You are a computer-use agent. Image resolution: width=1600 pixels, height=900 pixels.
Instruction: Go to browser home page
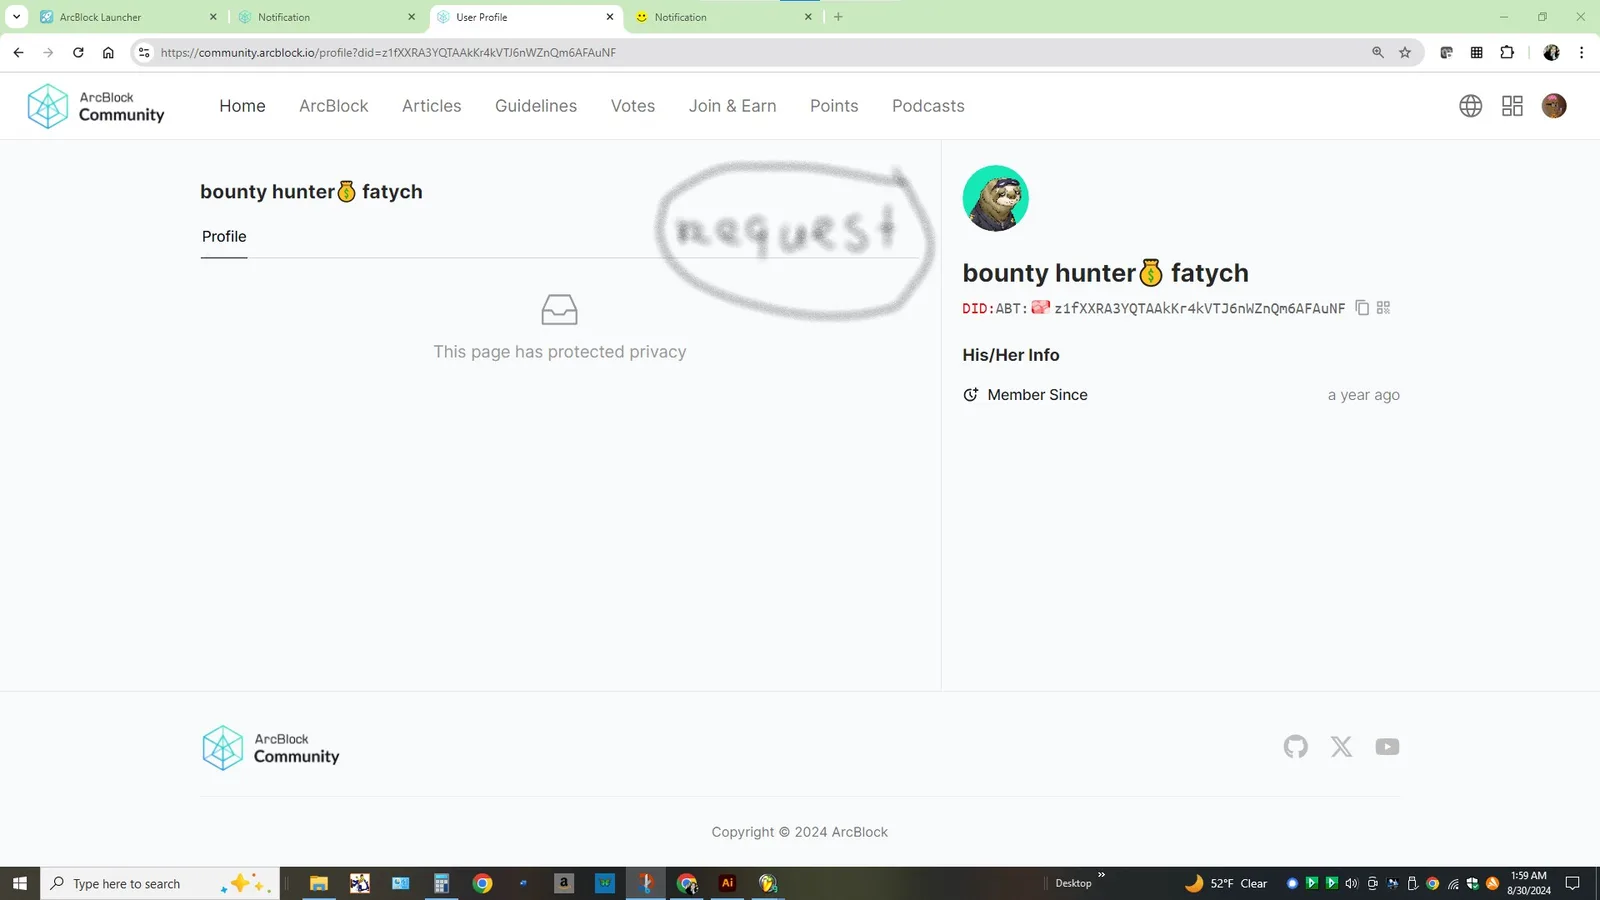108,53
